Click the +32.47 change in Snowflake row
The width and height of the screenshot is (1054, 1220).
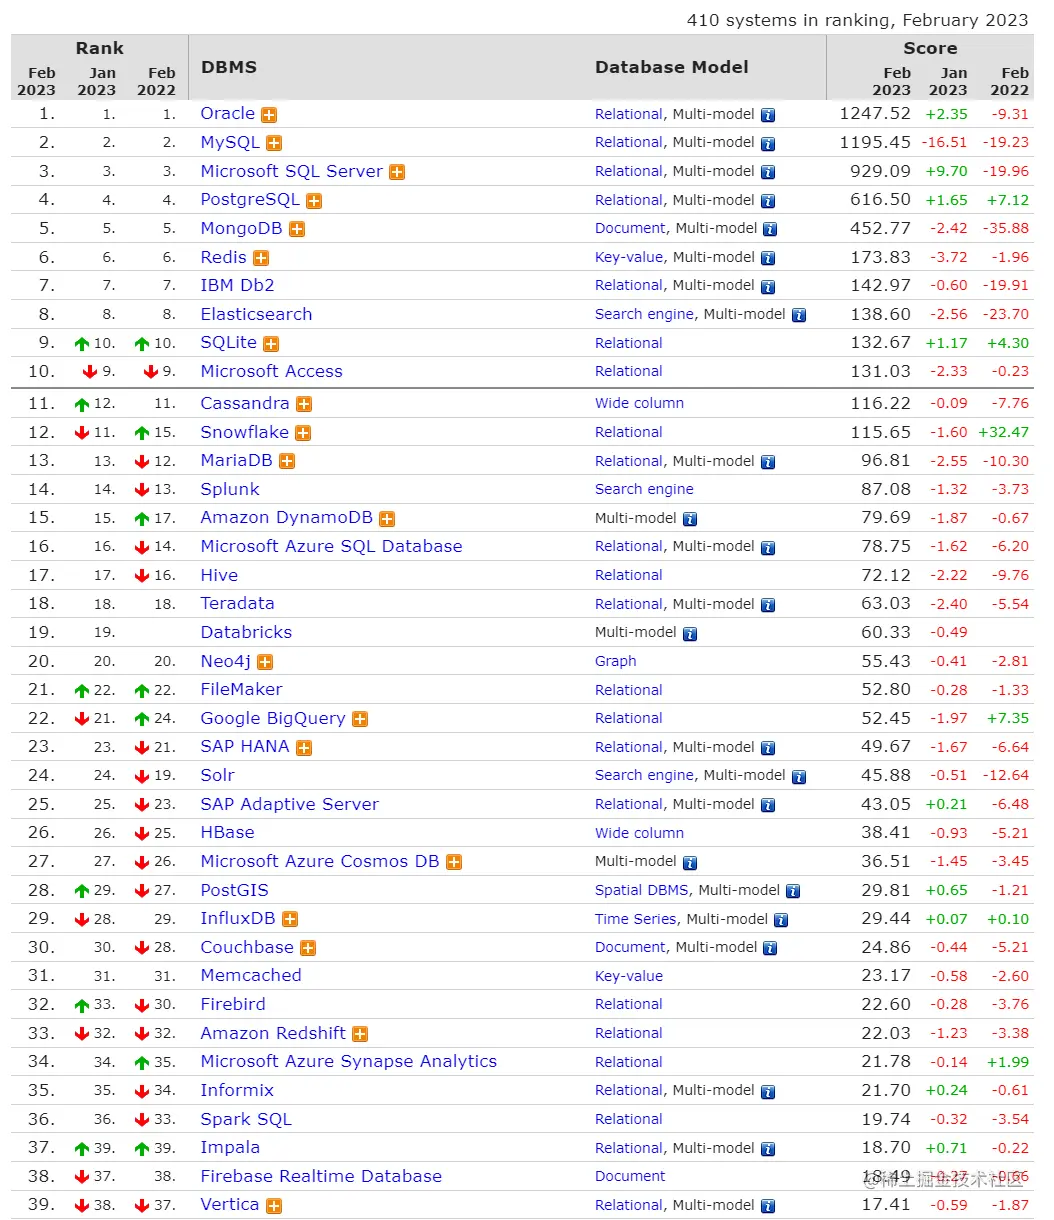(x=1002, y=433)
